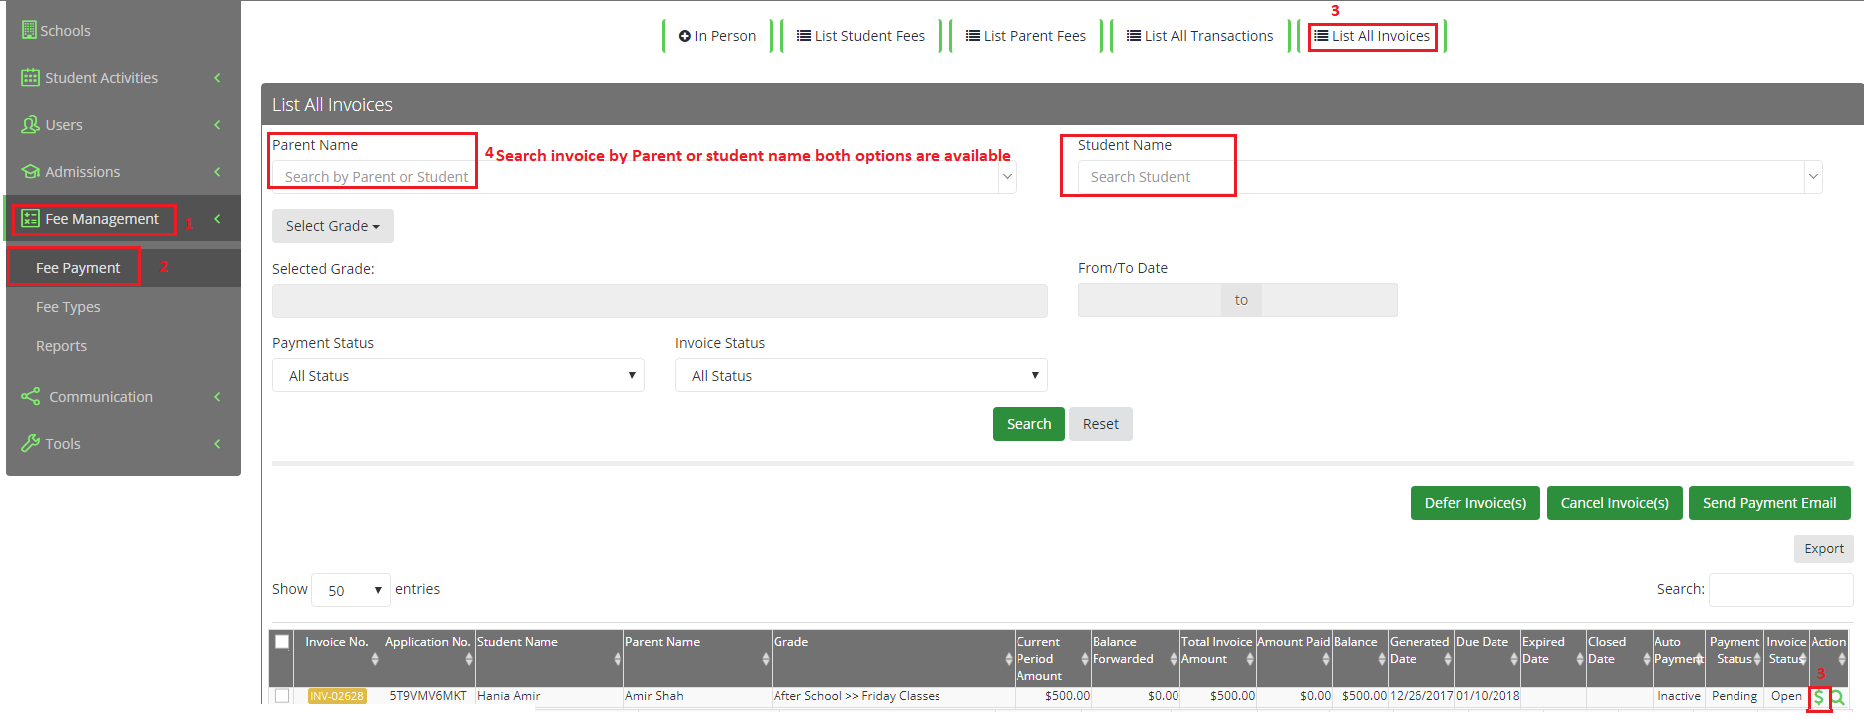The width and height of the screenshot is (1864, 719).
Task: Open the List Student Fees tab
Action: [861, 36]
